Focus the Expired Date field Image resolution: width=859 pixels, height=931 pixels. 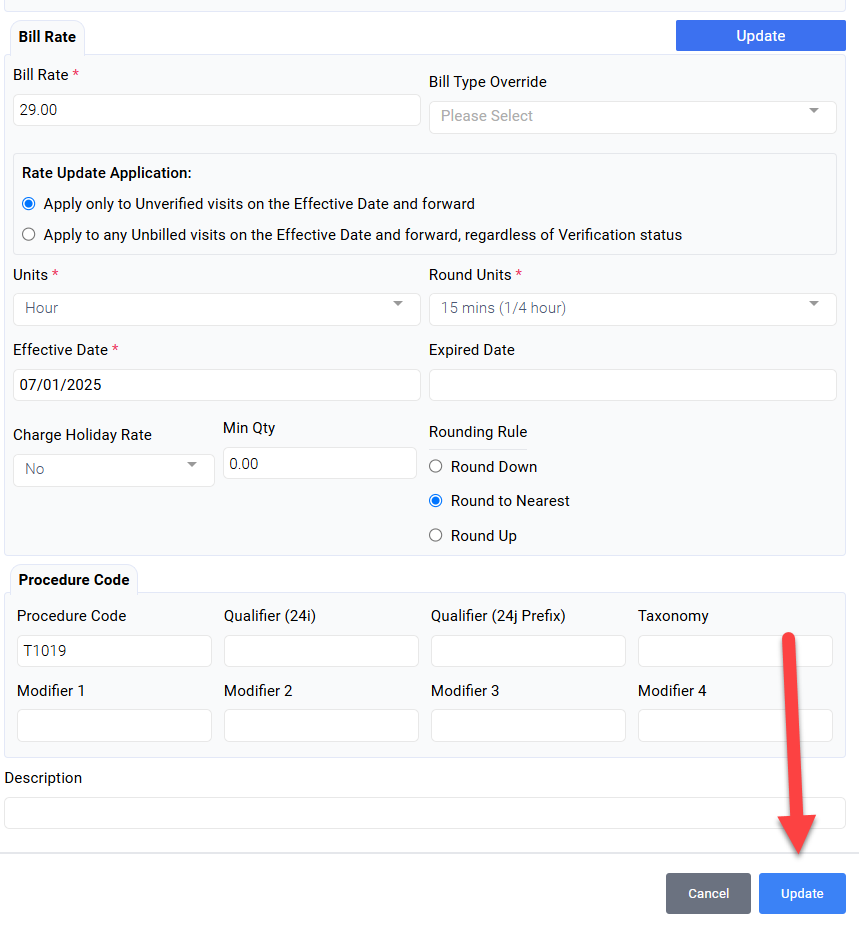tap(632, 385)
